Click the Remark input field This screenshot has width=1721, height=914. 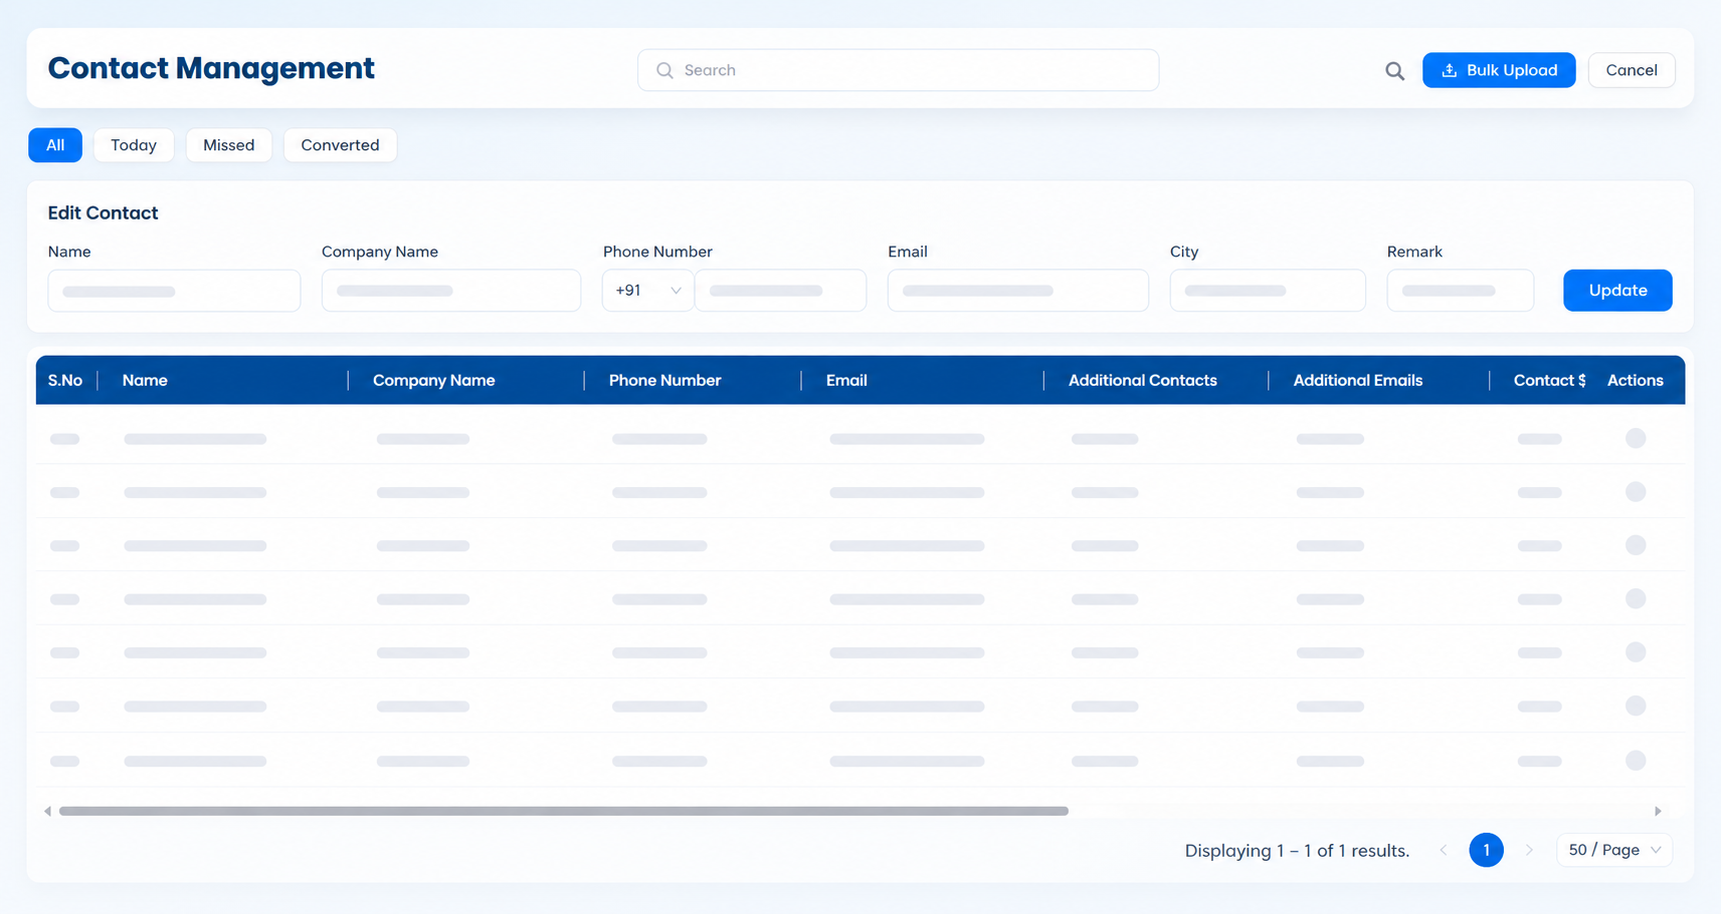pos(1460,290)
